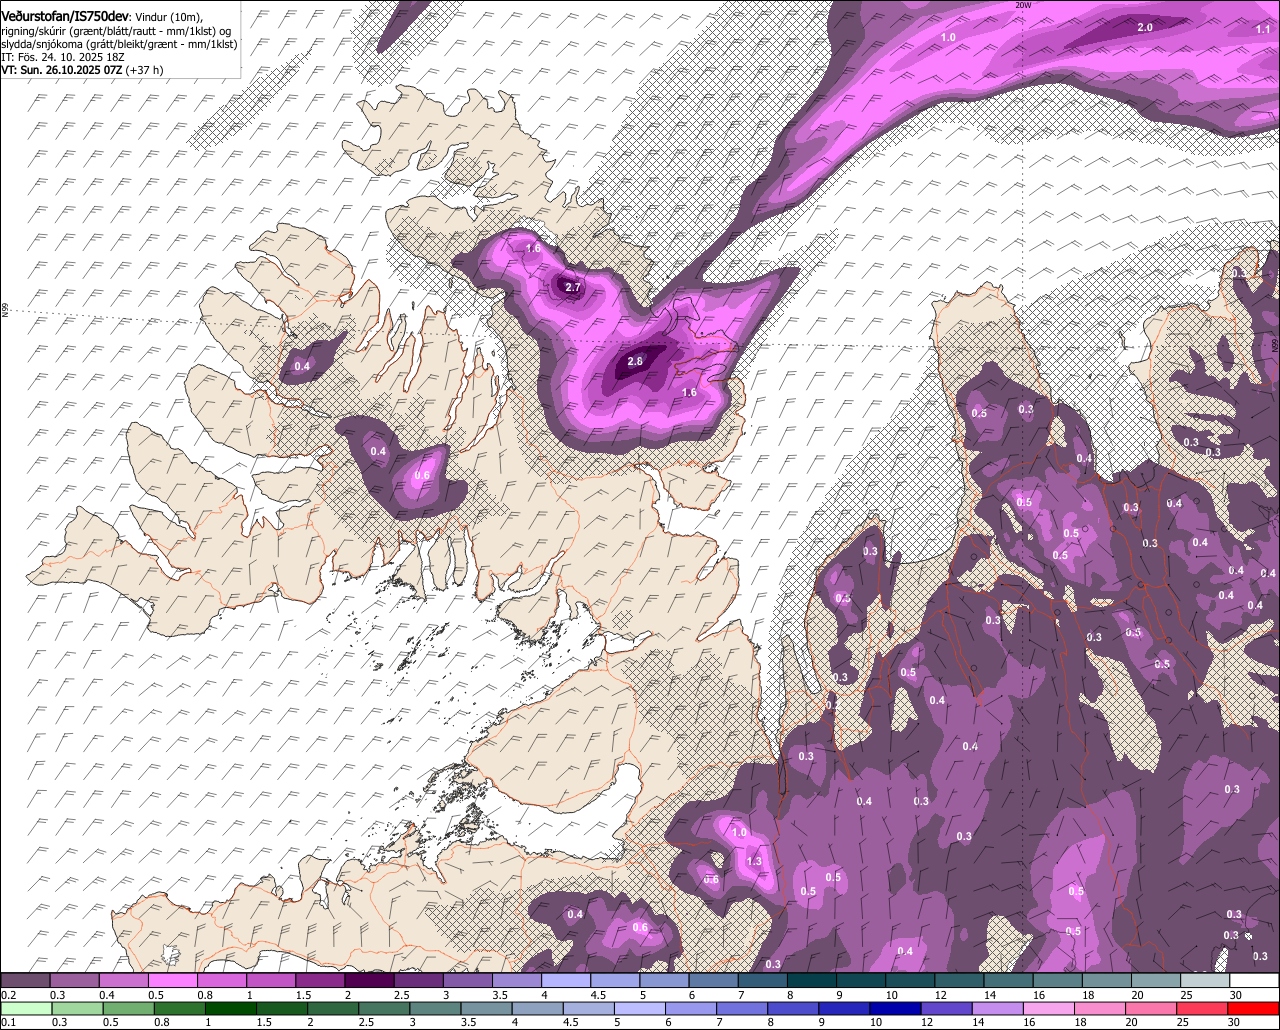Click the 1.3 precipitation value on the map

tap(754, 861)
